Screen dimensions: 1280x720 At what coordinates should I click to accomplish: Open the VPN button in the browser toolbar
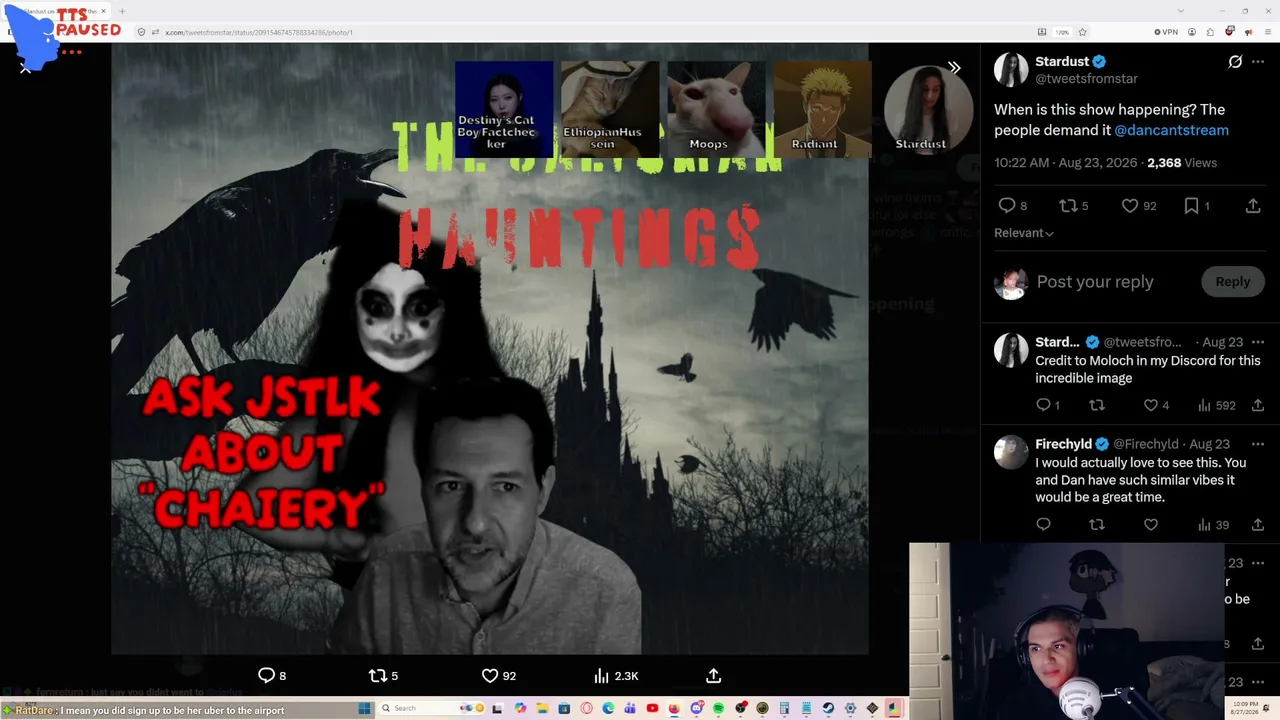[x=1166, y=32]
